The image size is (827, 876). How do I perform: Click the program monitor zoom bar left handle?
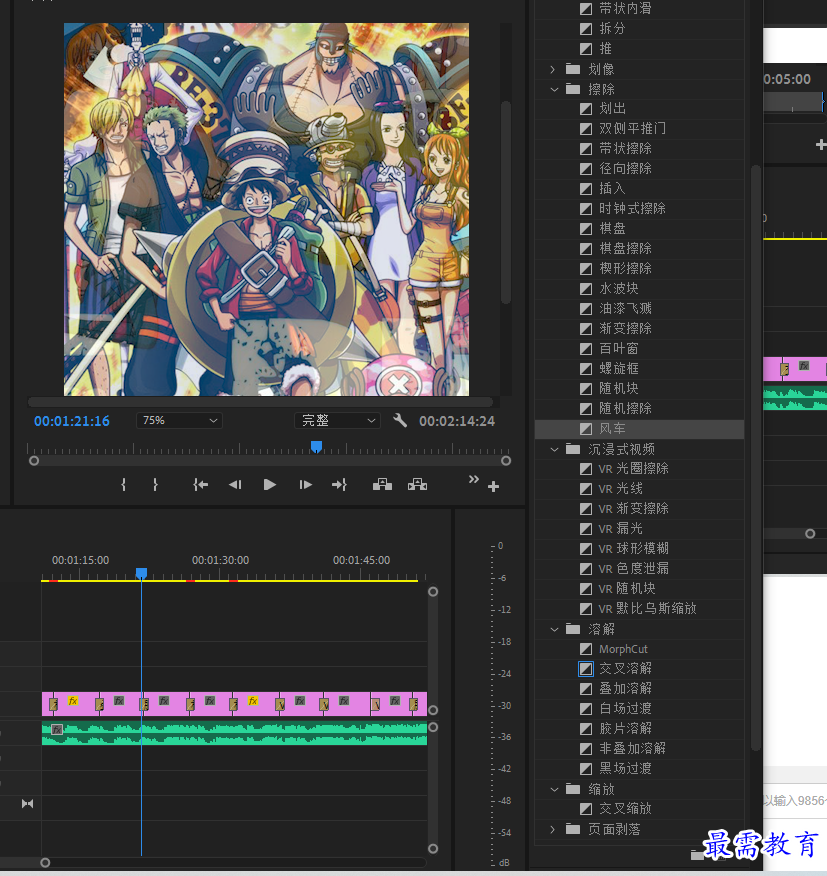click(34, 461)
